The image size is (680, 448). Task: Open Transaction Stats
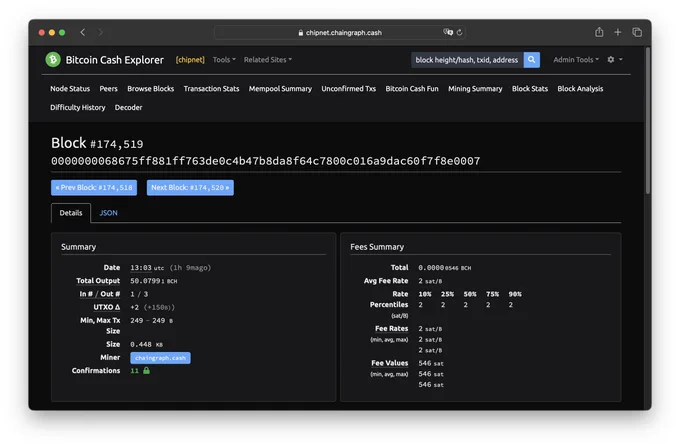[x=211, y=89]
